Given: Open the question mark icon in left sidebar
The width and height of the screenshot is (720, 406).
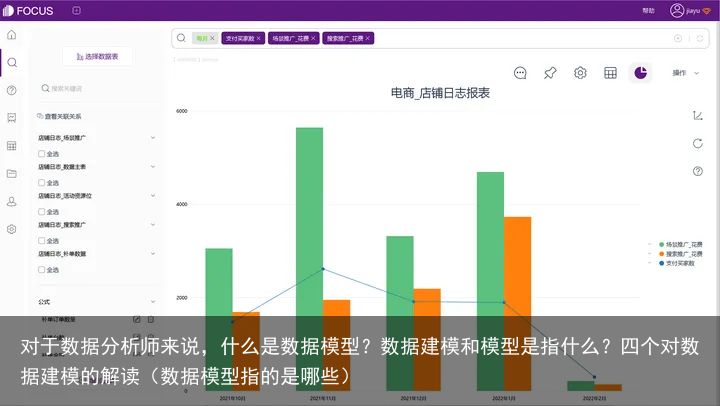Looking at the screenshot, I should pos(12,90).
